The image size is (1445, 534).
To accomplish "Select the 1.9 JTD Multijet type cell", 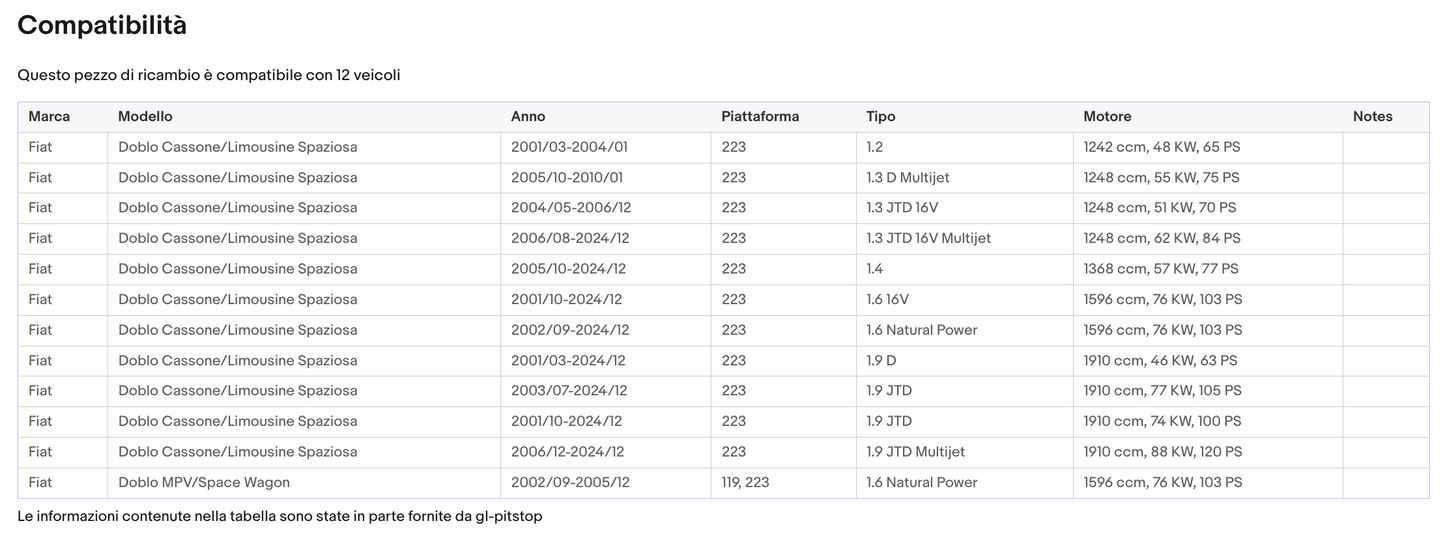I will coord(915,452).
